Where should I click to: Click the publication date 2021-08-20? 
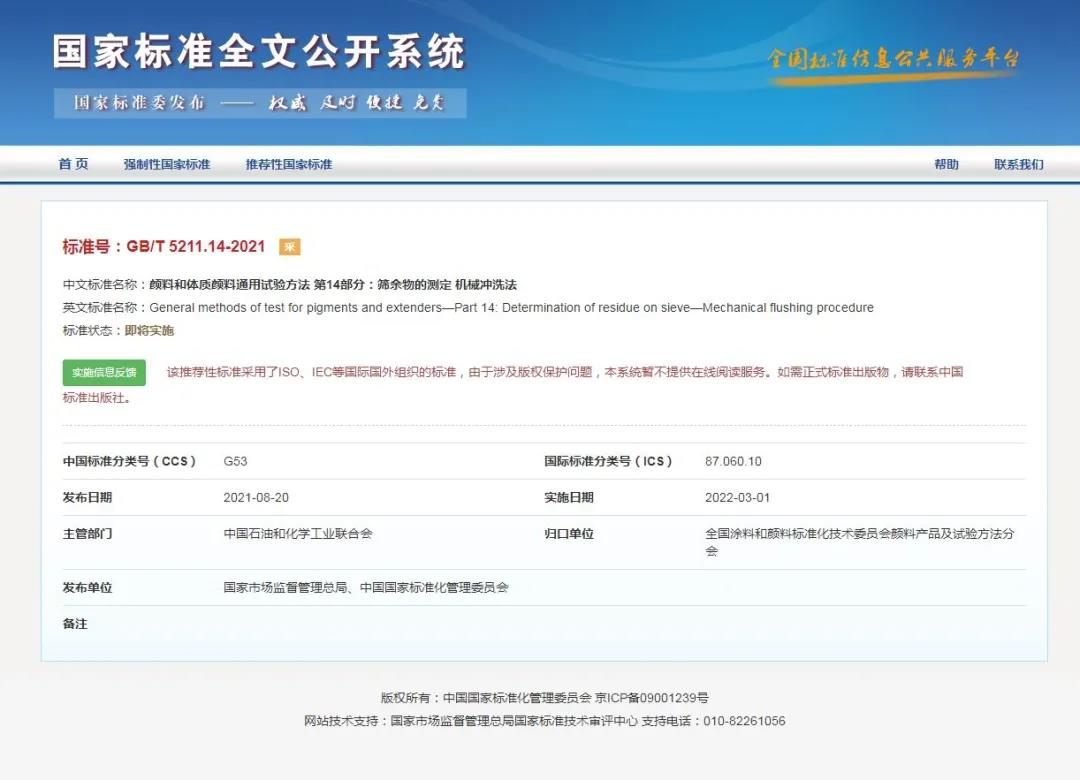pyautogui.click(x=256, y=498)
